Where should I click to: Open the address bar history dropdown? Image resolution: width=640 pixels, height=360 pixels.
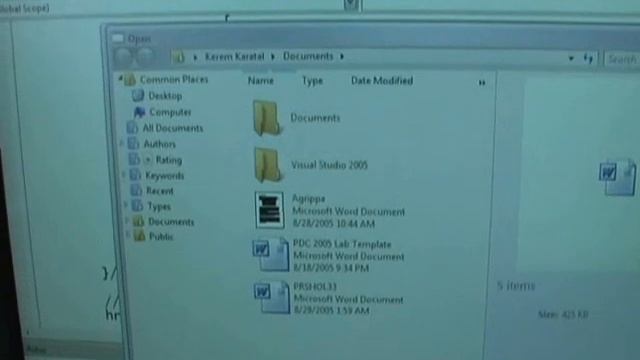coord(571,58)
